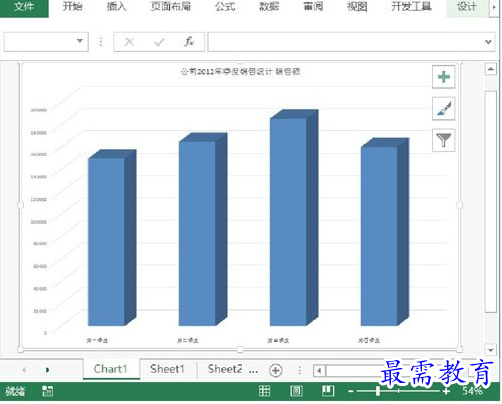Open the Name Box dropdown arrow
The height and width of the screenshot is (404, 502).
pyautogui.click(x=80, y=41)
